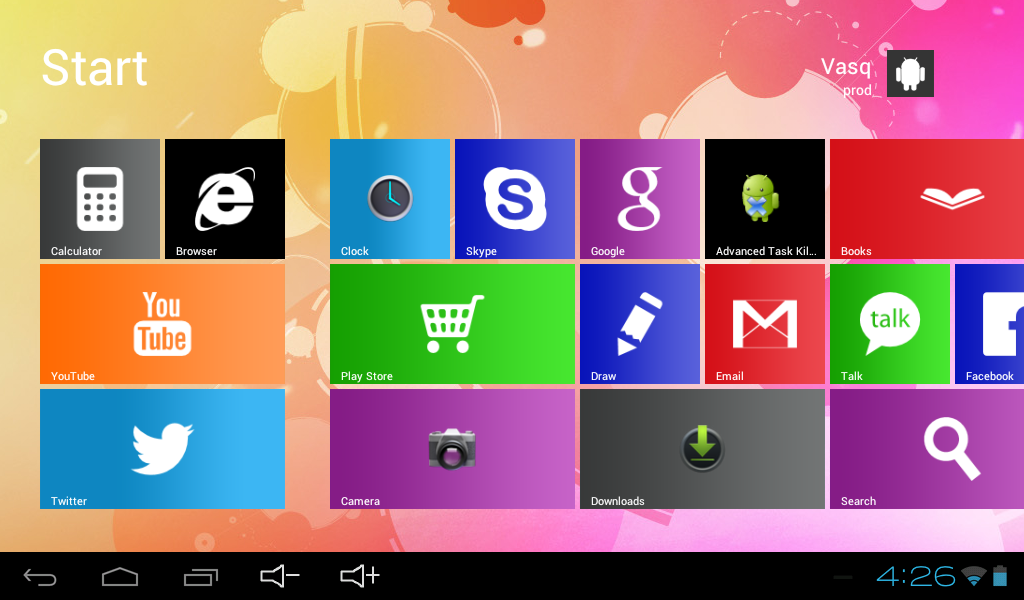Open the Facebook tile

(989, 324)
